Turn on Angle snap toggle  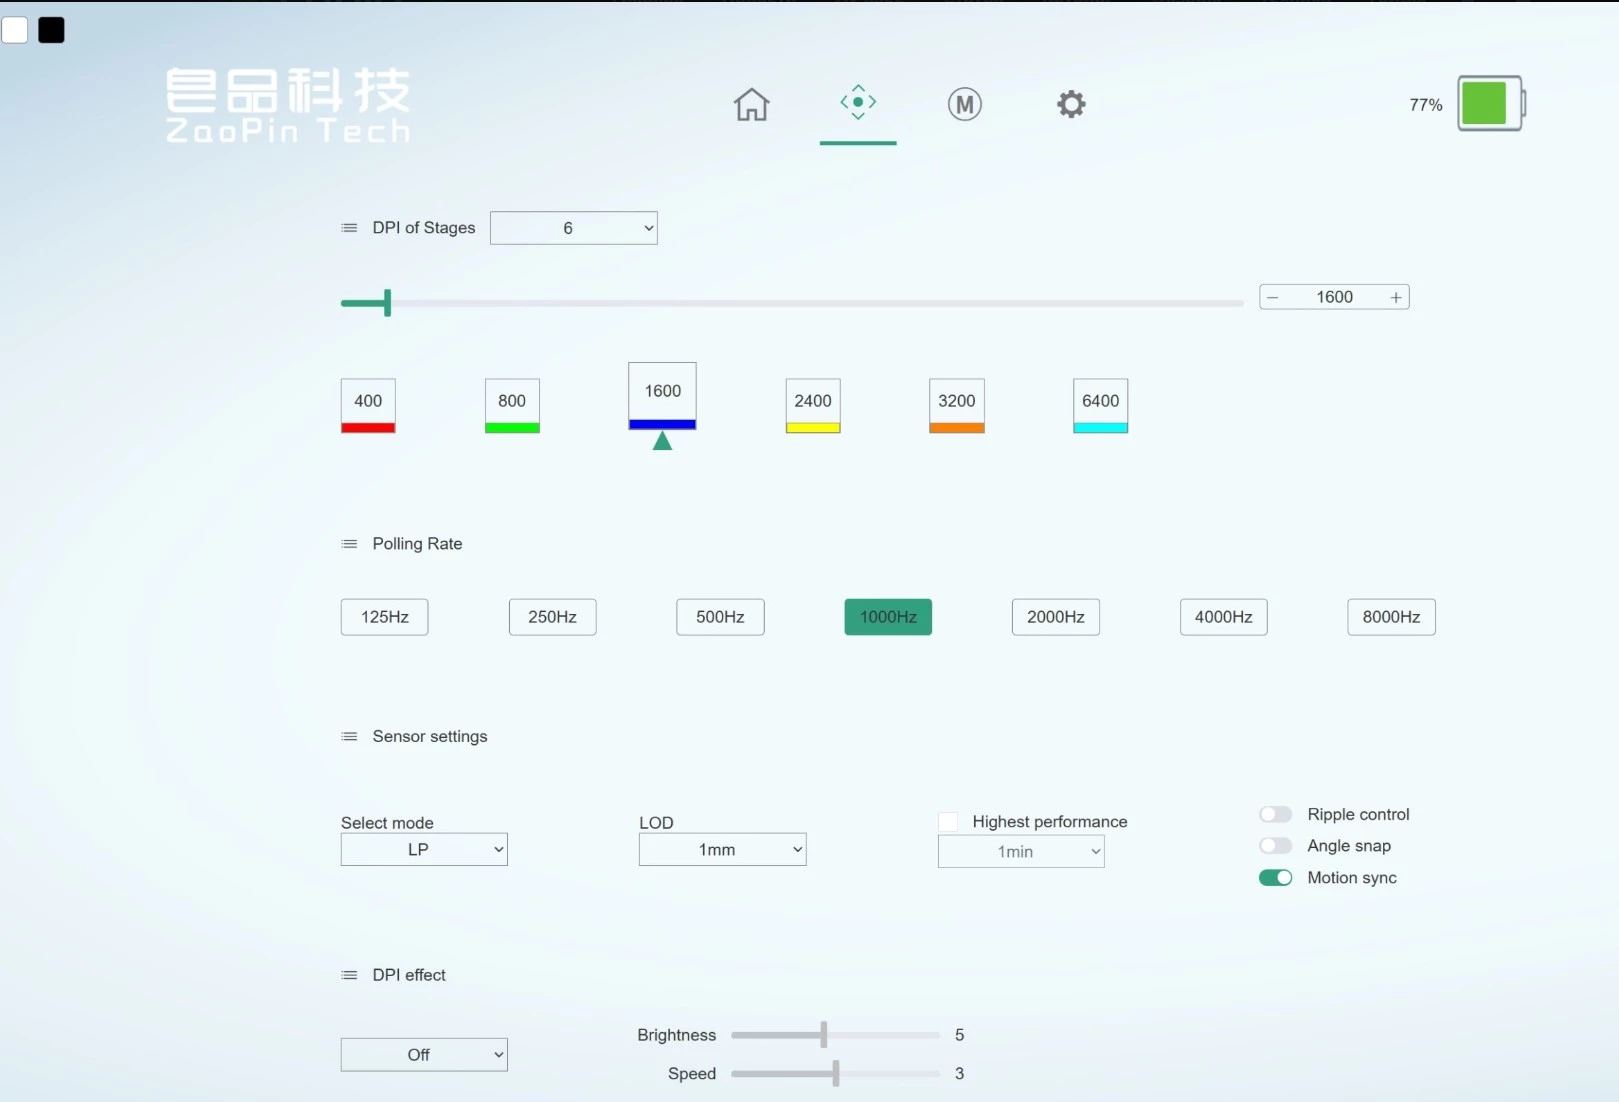point(1275,846)
